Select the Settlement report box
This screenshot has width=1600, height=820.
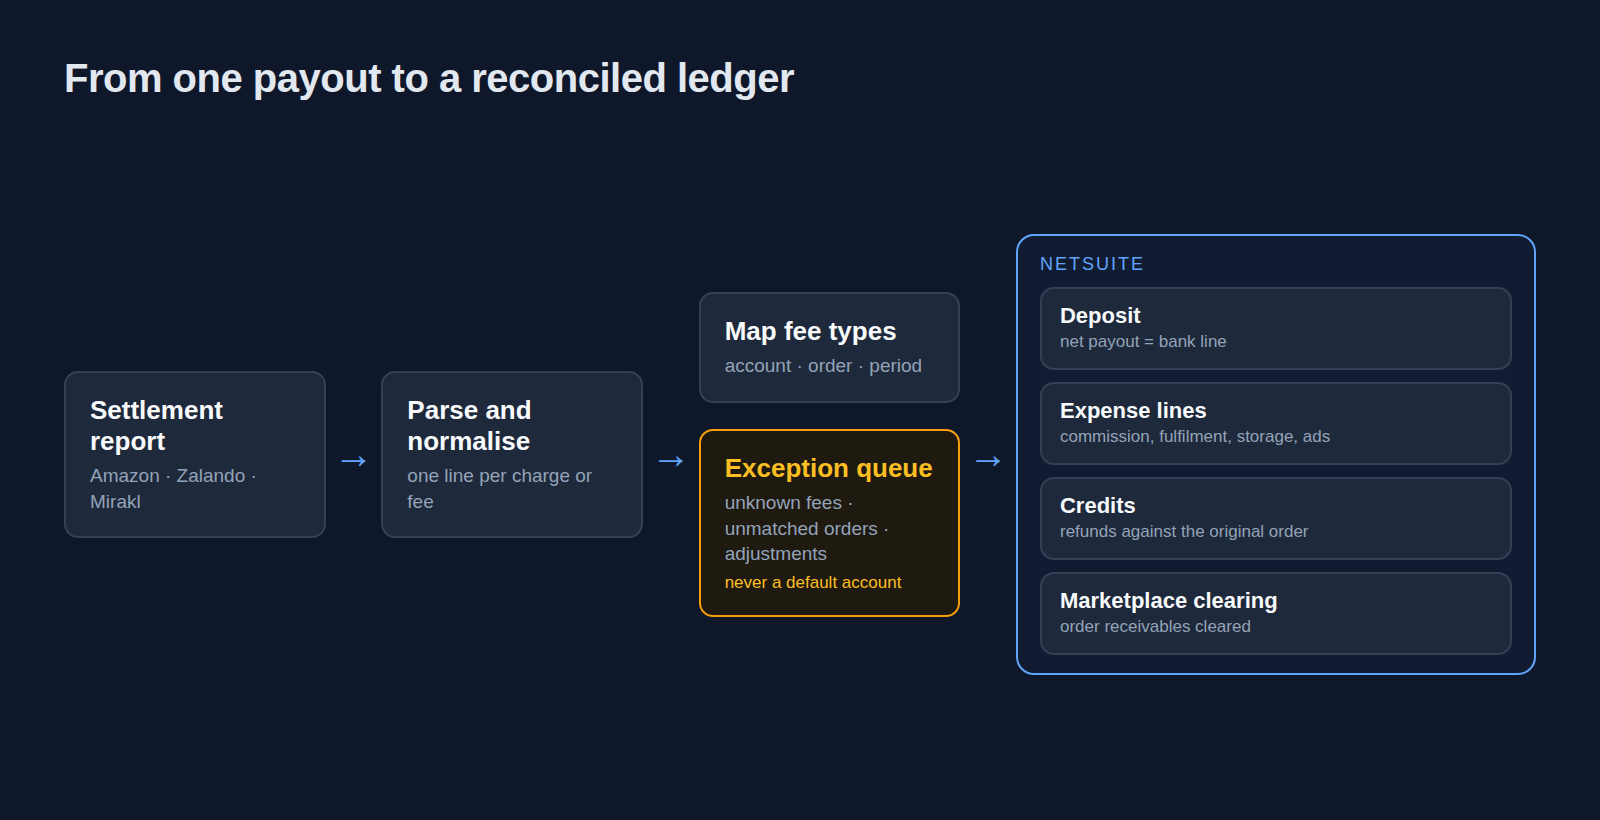195,455
